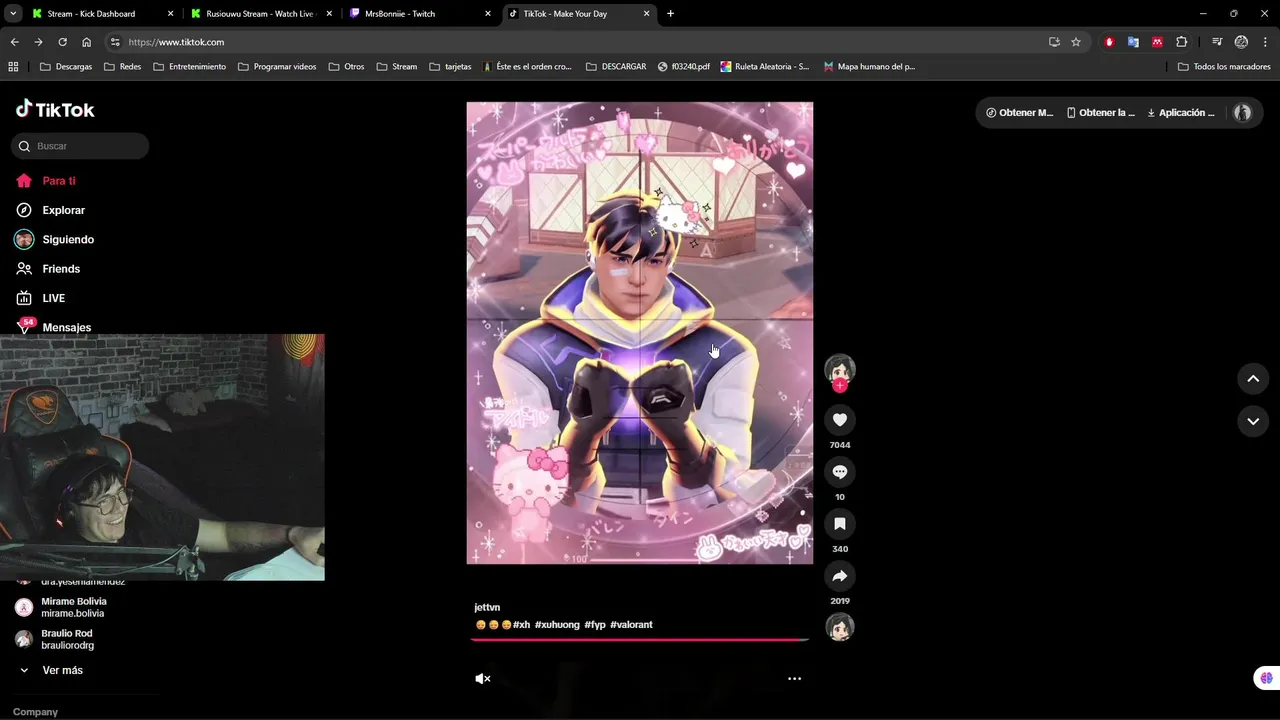This screenshot has width=1280, height=720.
Task: Click the Company footer heading
Action: point(35,712)
